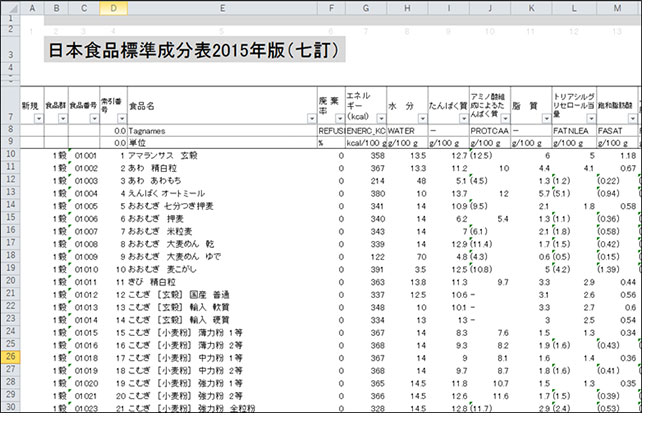Open the 脂質 filter dropdown
Viewport: 667px width, 422px height.
[x=546, y=119]
